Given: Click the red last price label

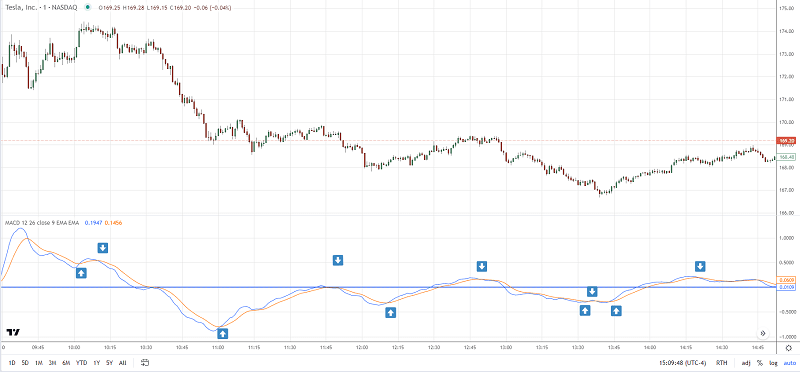Looking at the screenshot, I should [x=785, y=140].
